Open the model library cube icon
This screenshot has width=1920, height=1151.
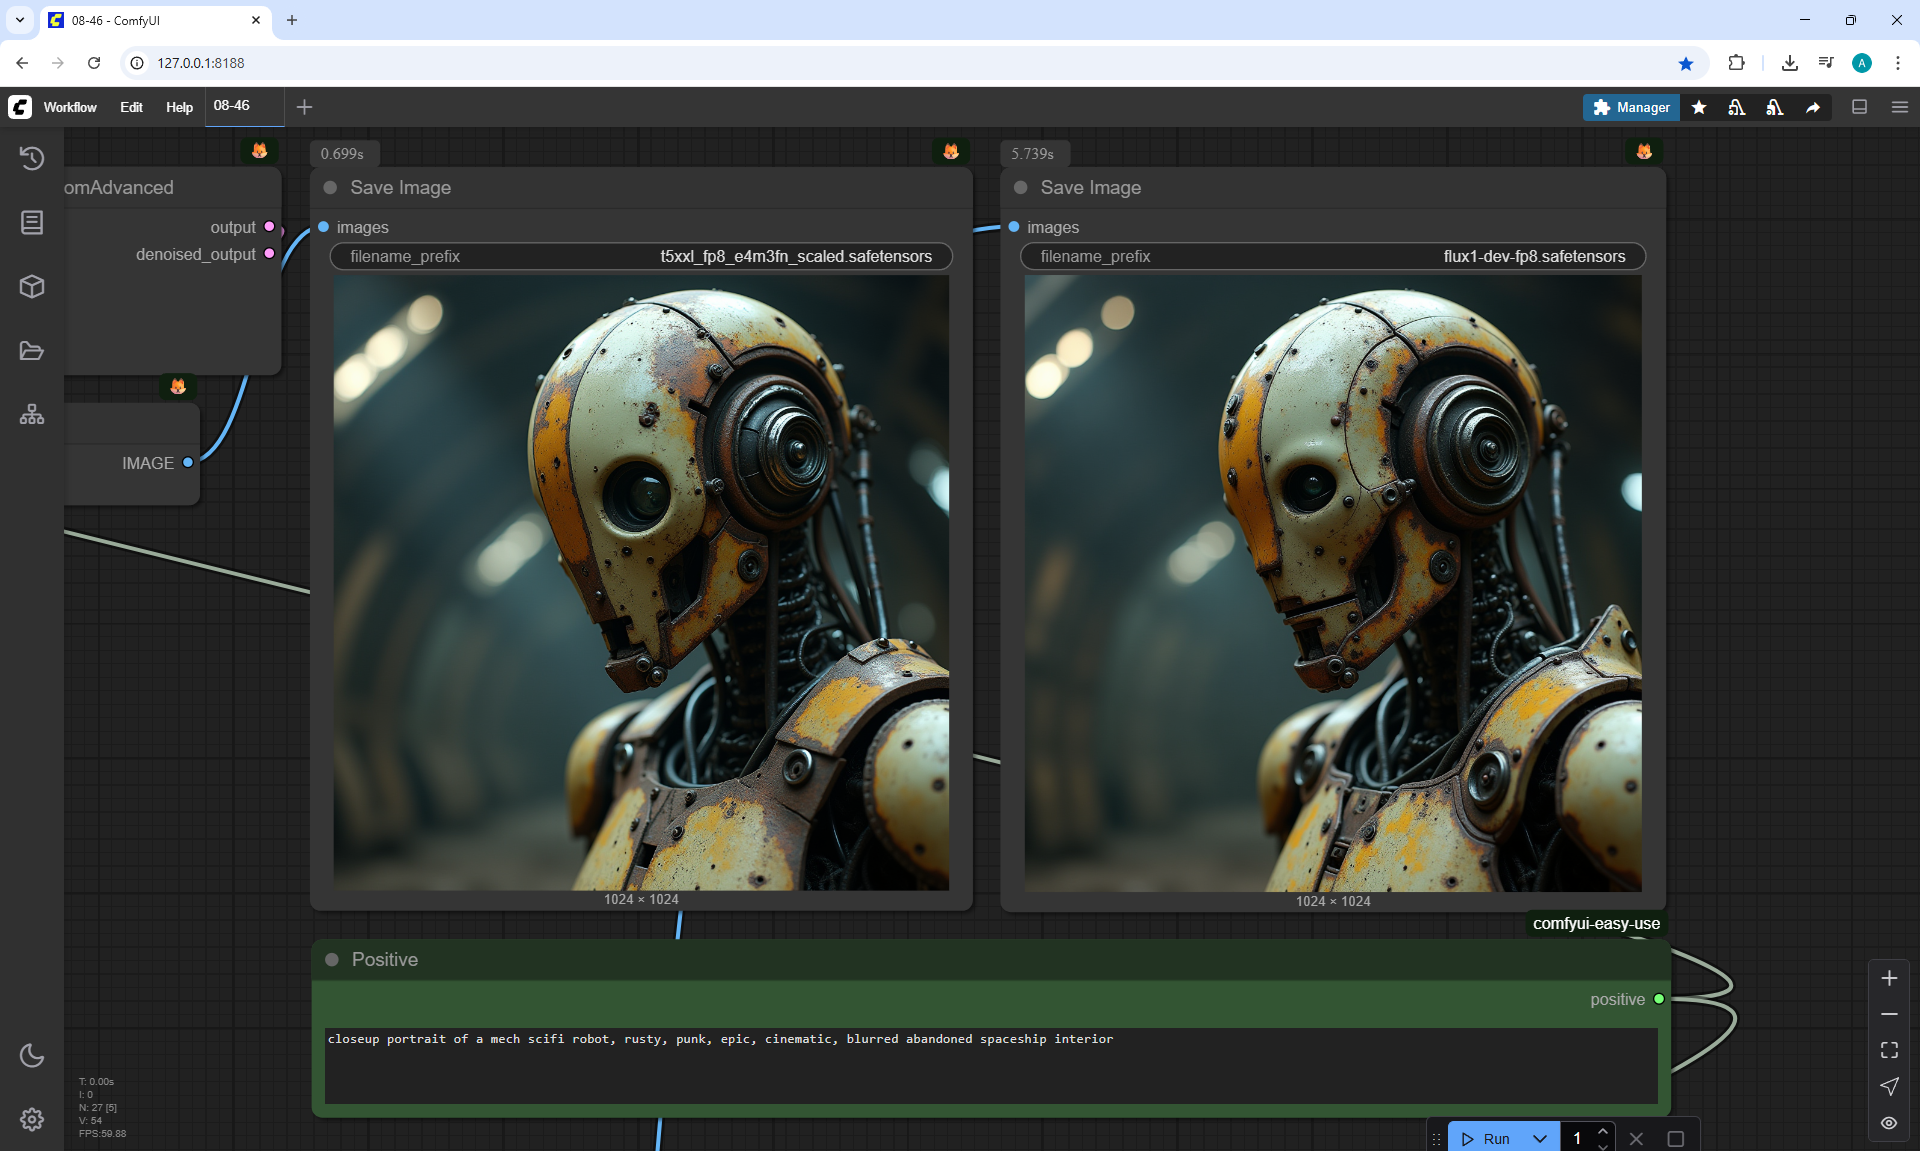(x=32, y=287)
